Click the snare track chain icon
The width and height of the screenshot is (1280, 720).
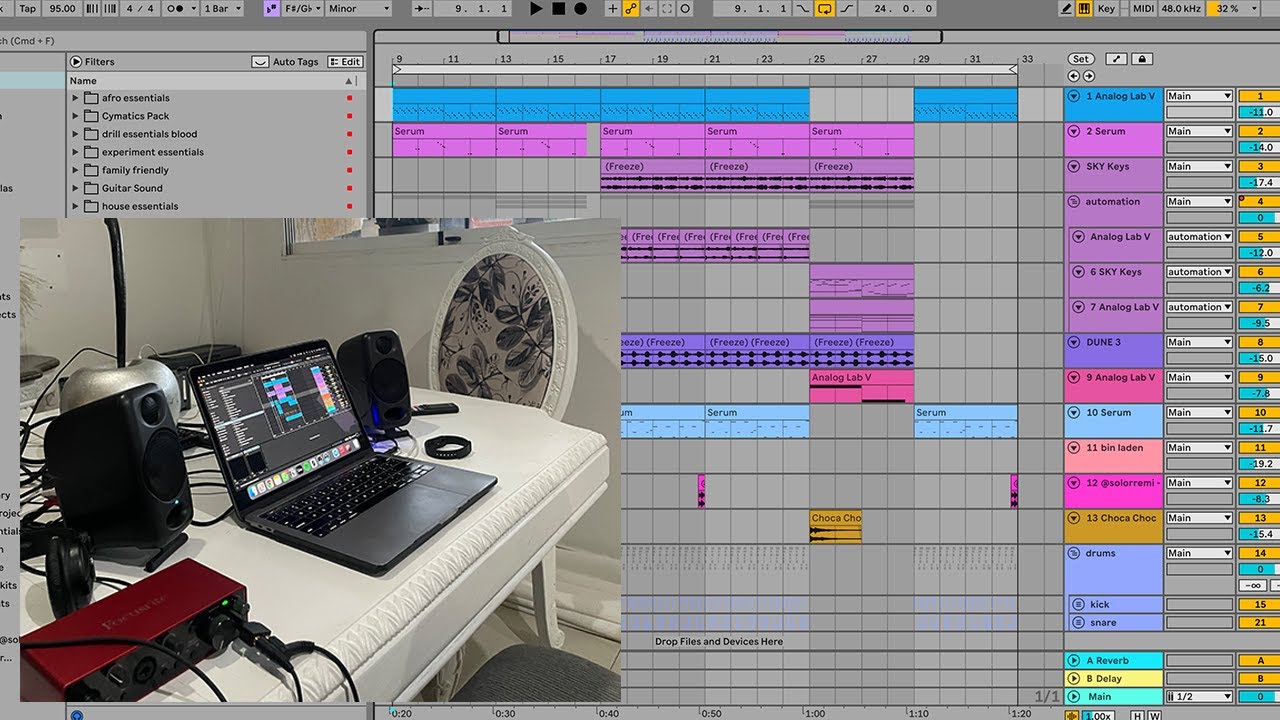point(1078,622)
